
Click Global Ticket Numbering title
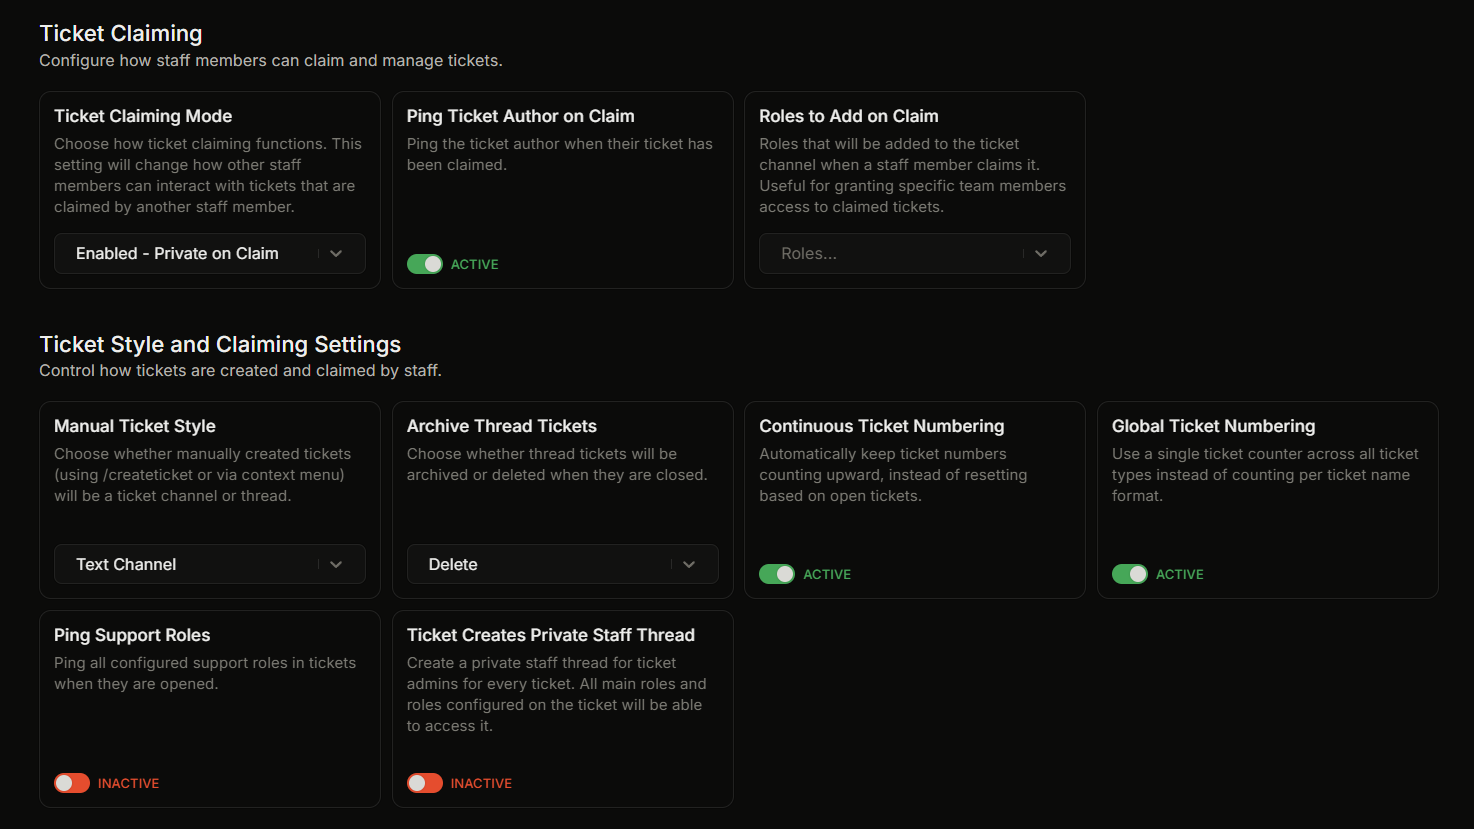pos(1214,426)
